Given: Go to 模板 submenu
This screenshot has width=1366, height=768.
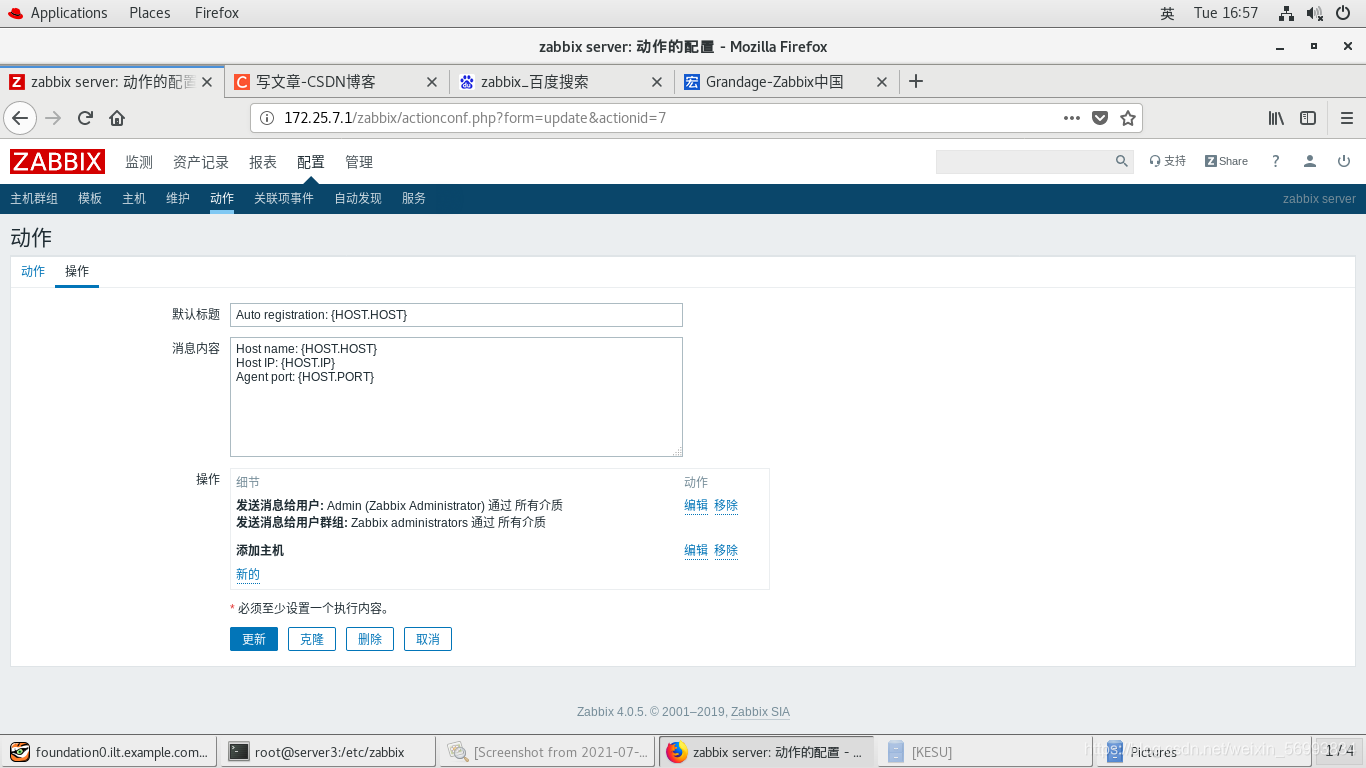Looking at the screenshot, I should (x=90, y=198).
